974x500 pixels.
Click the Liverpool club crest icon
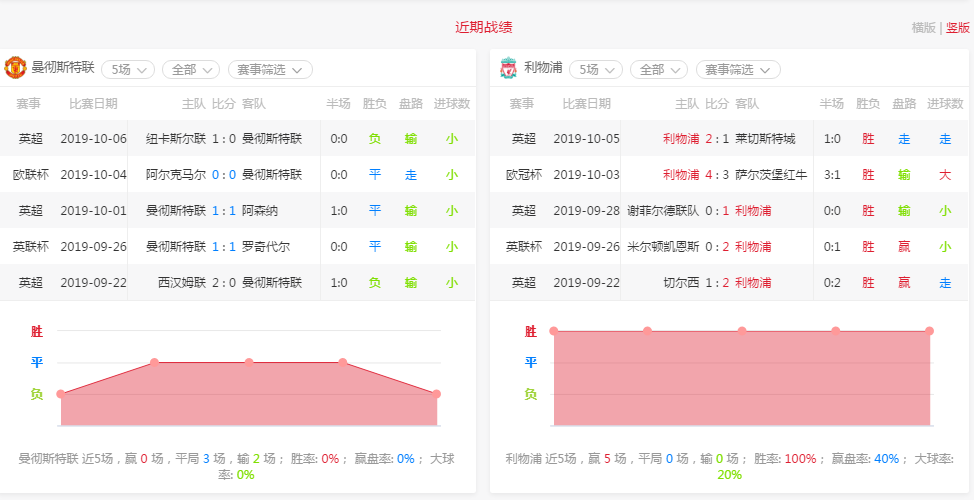point(508,68)
